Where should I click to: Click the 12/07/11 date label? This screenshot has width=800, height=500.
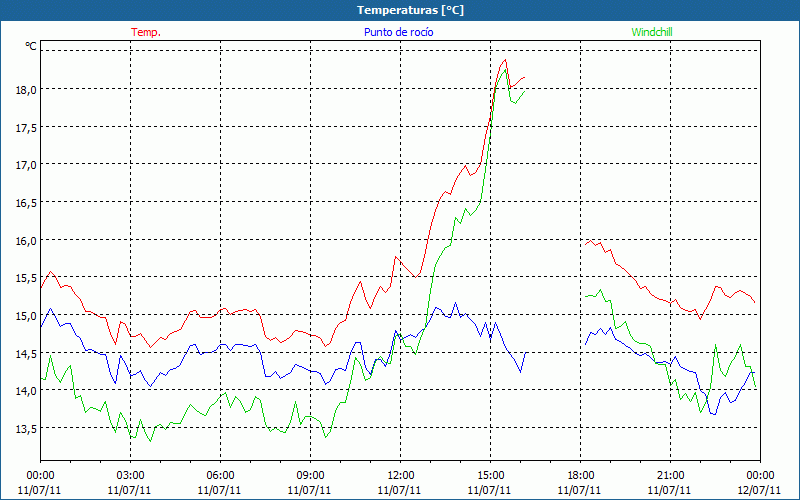click(x=759, y=490)
